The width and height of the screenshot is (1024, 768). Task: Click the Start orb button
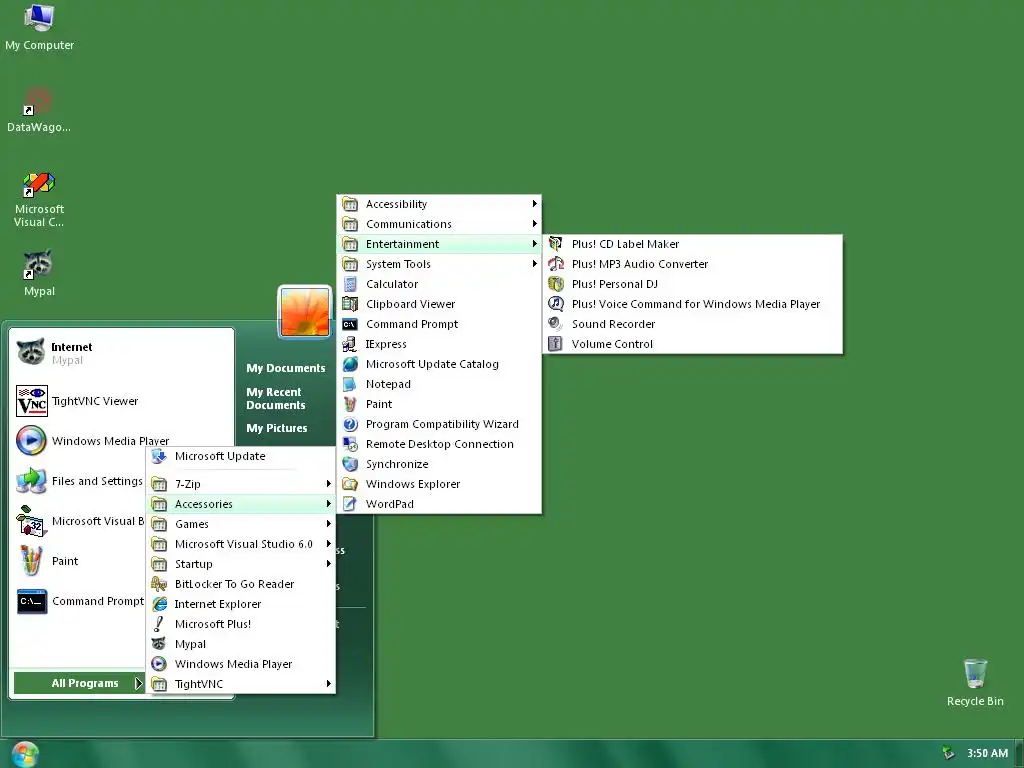(x=24, y=755)
